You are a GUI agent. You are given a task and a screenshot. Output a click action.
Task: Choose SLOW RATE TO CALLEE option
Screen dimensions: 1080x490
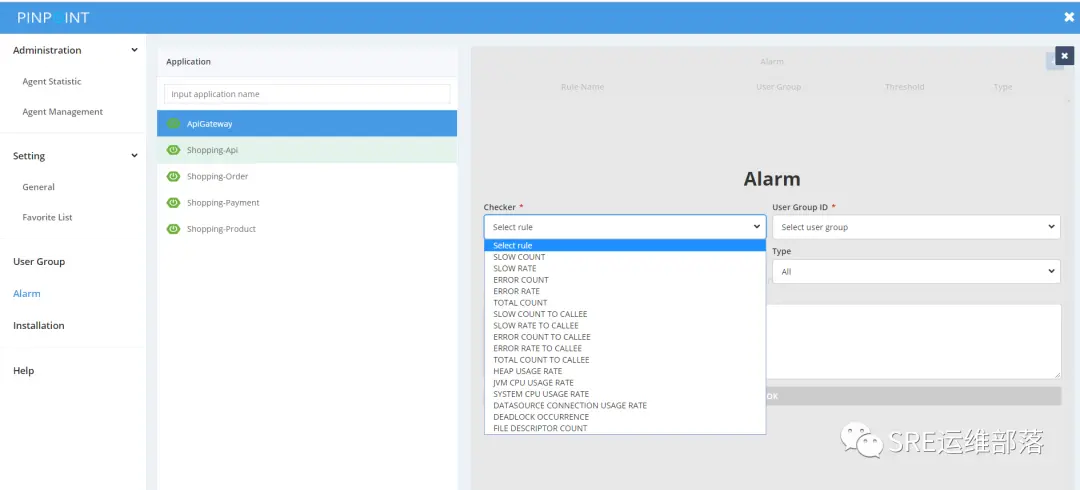[625, 325]
